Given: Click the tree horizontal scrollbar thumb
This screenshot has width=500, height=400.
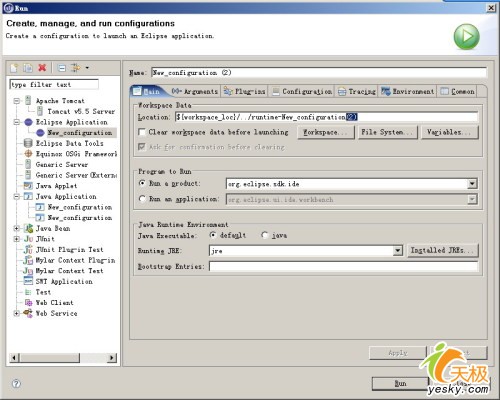Looking at the screenshot, I should coord(49,358).
